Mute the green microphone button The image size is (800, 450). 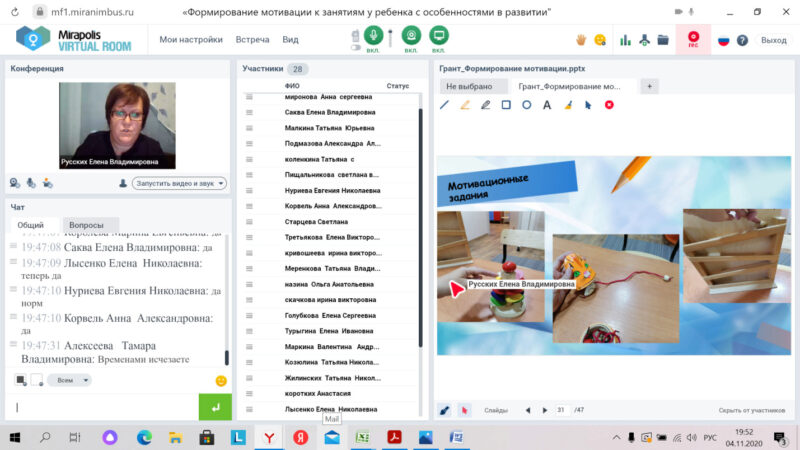coord(373,36)
